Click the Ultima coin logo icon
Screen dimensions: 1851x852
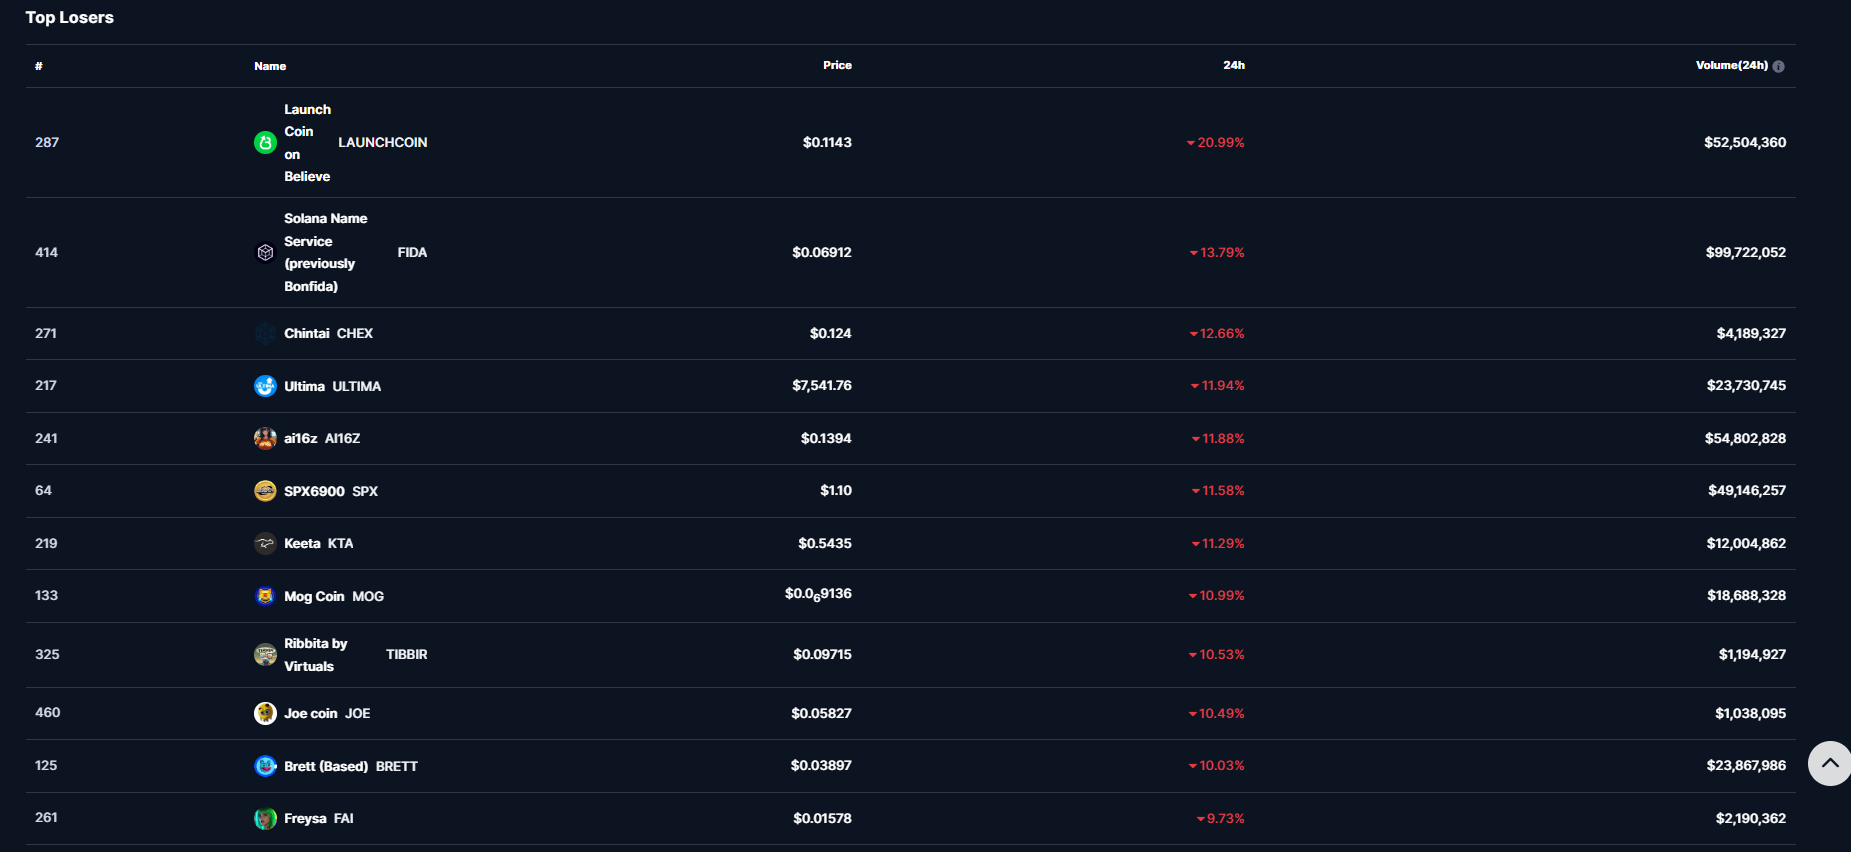[x=265, y=386]
